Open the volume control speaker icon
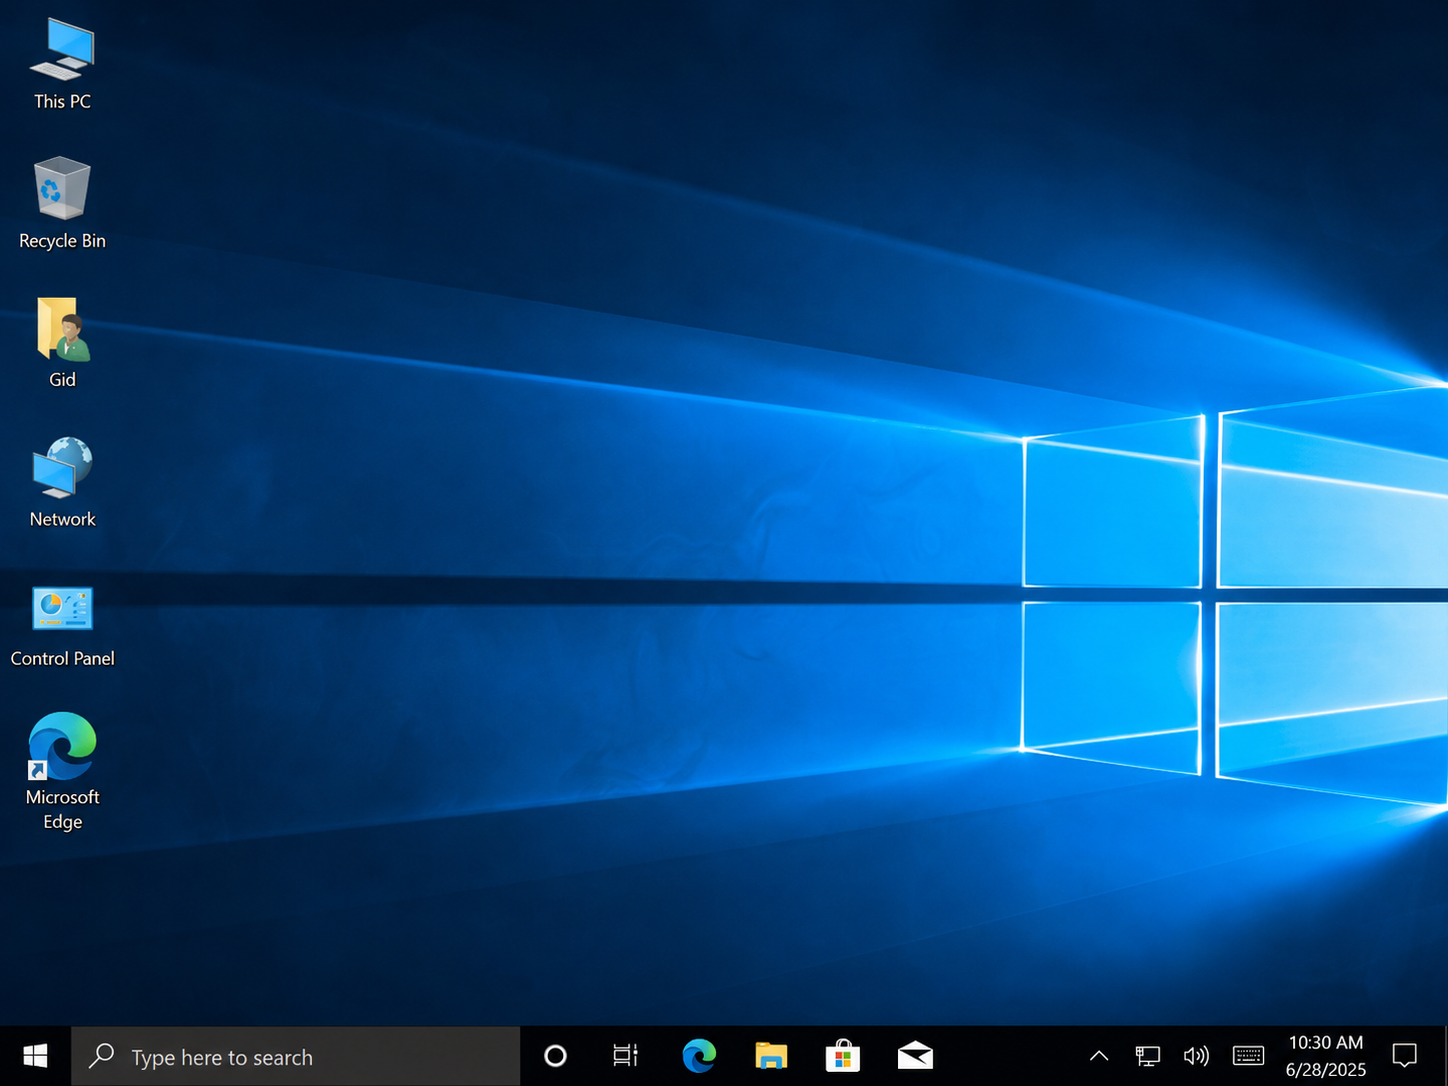1448x1086 pixels. pos(1196,1056)
